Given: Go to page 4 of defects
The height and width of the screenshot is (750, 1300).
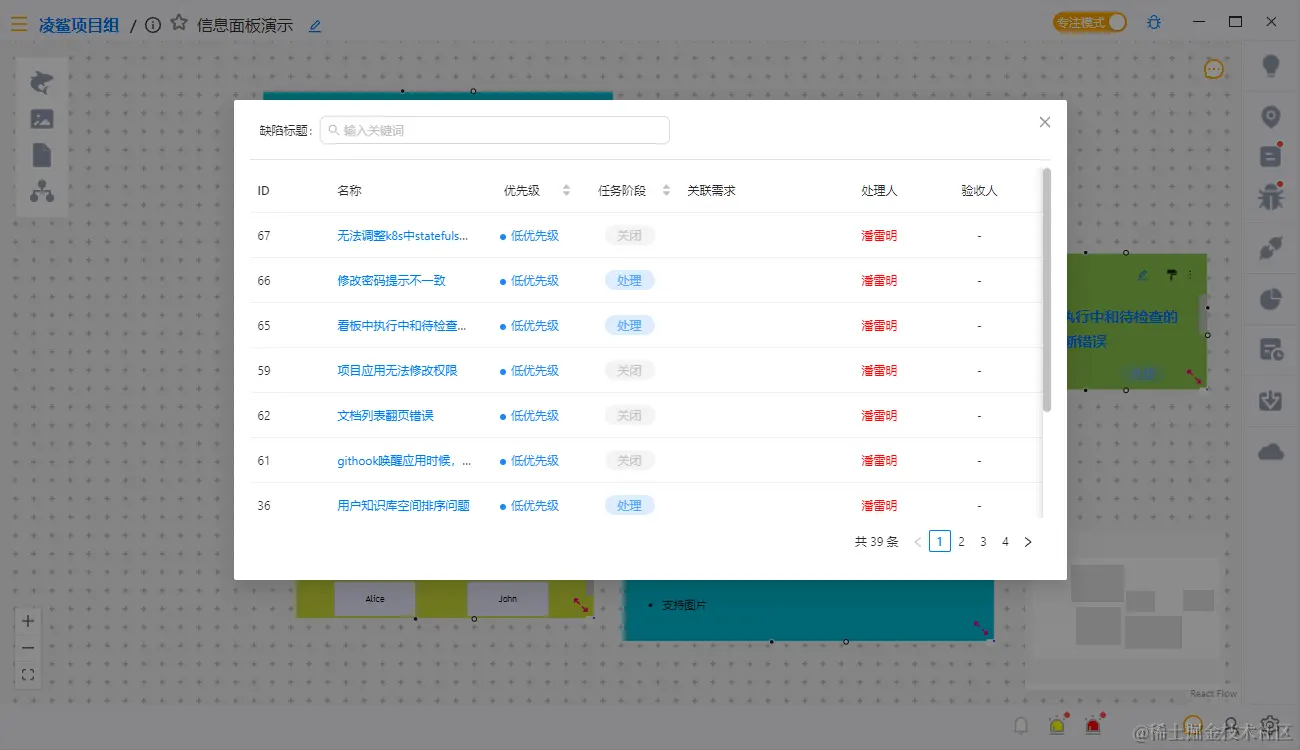Looking at the screenshot, I should pos(1005,542).
